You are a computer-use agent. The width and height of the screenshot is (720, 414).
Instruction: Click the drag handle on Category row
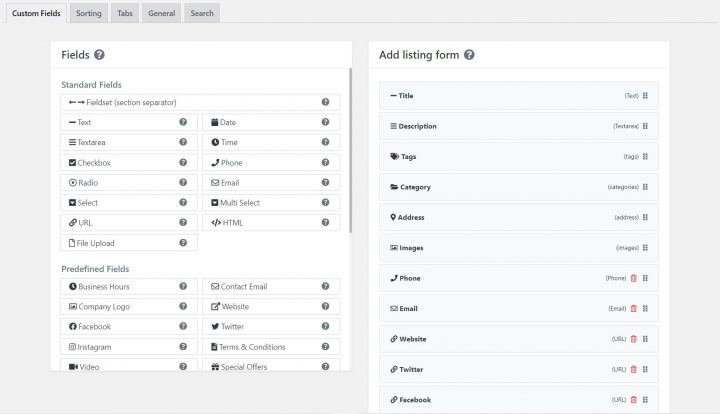(x=645, y=187)
